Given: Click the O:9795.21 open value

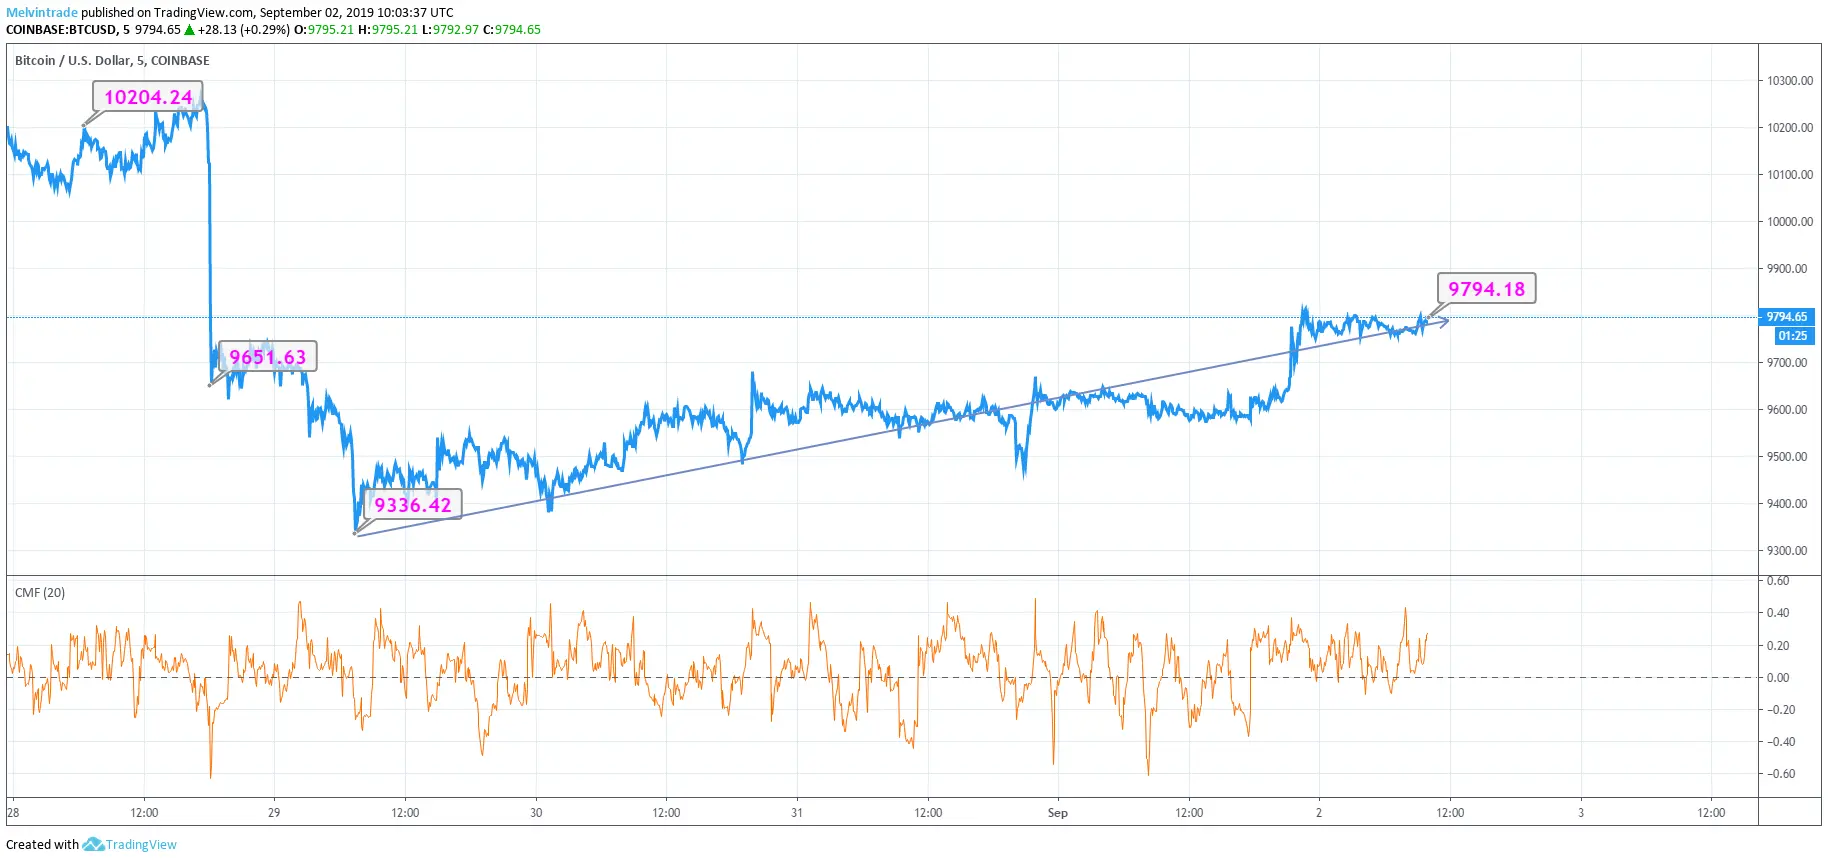Looking at the screenshot, I should pos(324,30).
